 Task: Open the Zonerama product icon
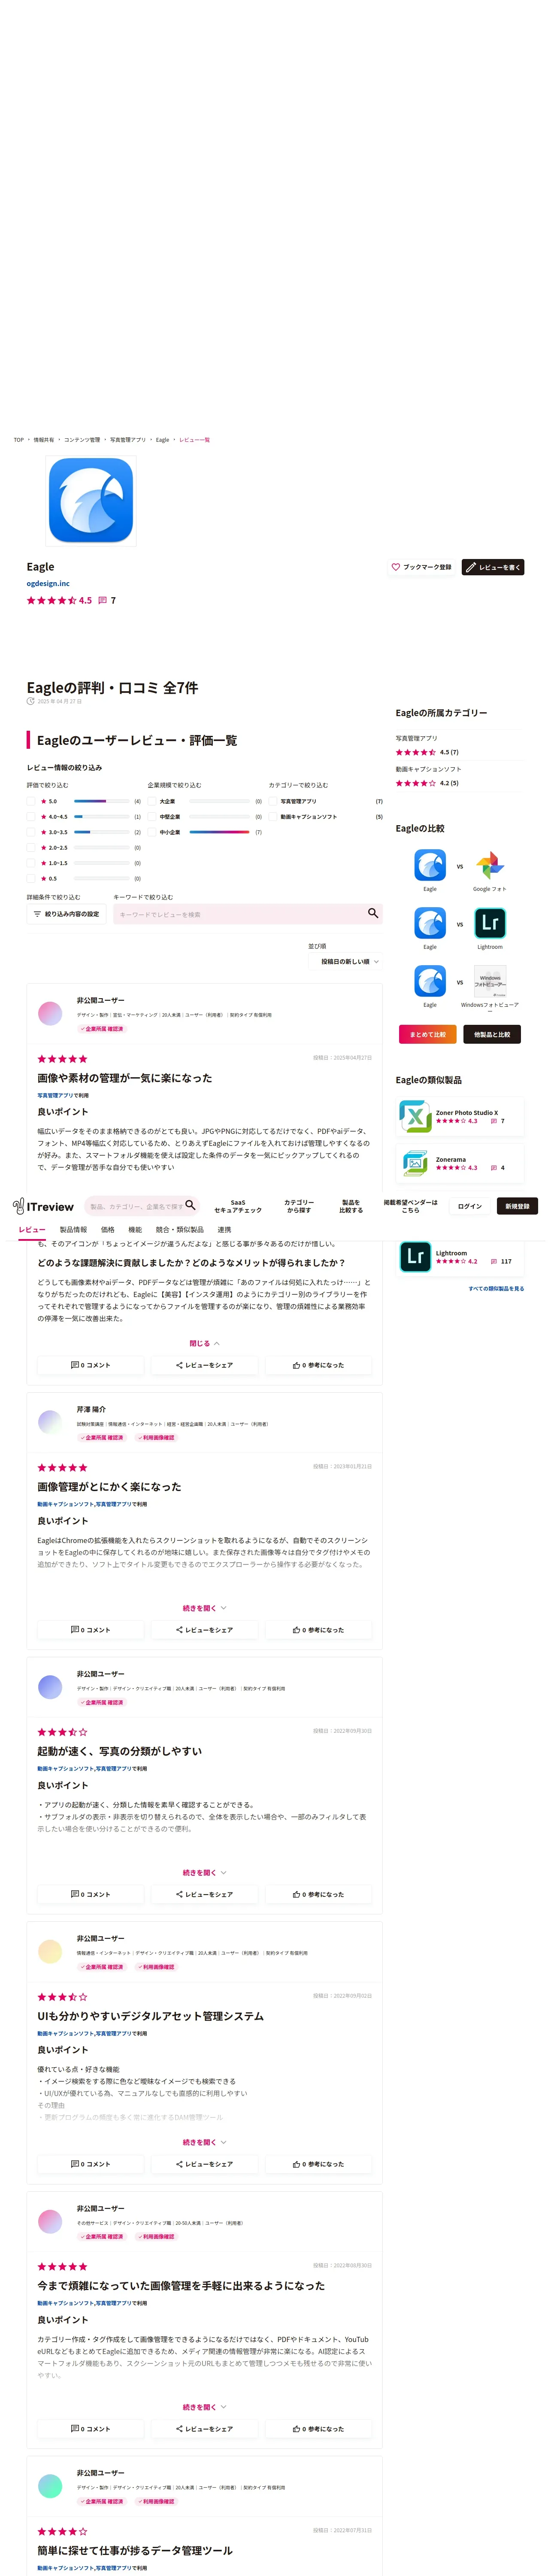pyautogui.click(x=415, y=1163)
